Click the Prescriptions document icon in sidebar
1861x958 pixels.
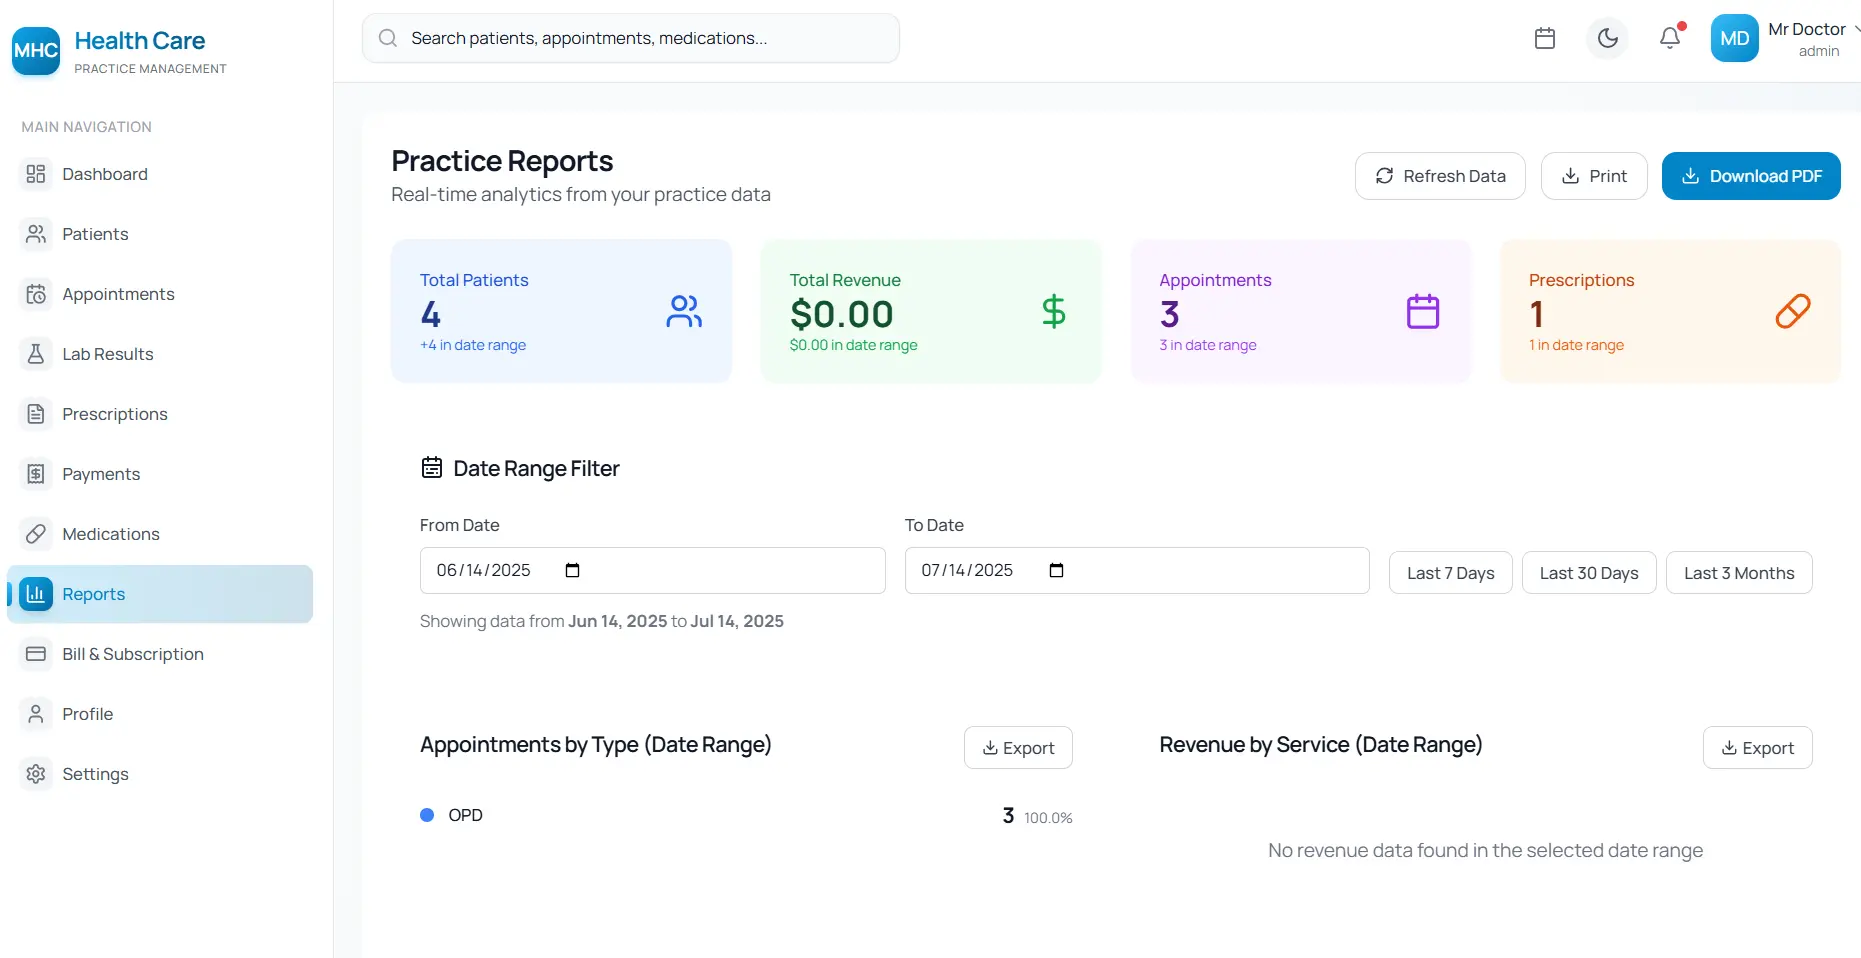pos(36,414)
